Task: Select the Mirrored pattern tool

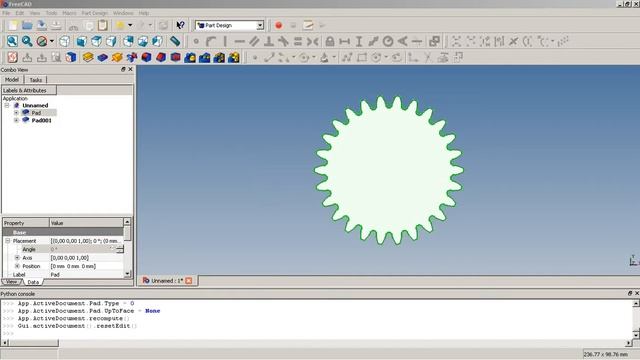Action: (x=190, y=58)
